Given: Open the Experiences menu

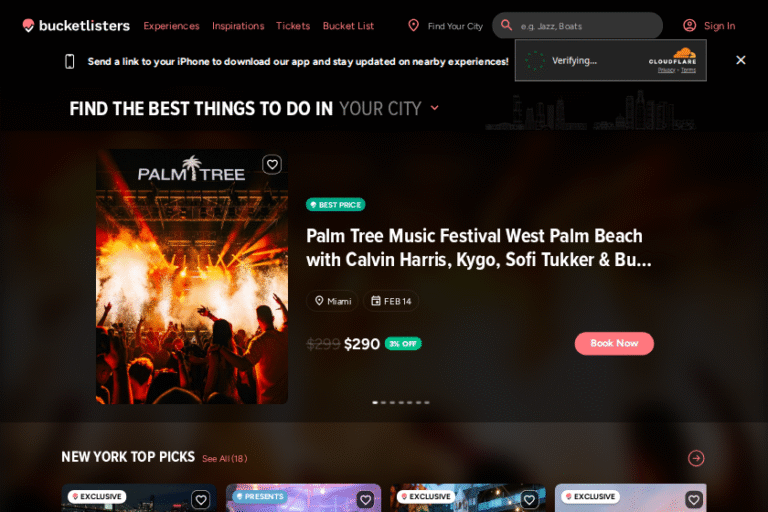Looking at the screenshot, I should tap(171, 26).
